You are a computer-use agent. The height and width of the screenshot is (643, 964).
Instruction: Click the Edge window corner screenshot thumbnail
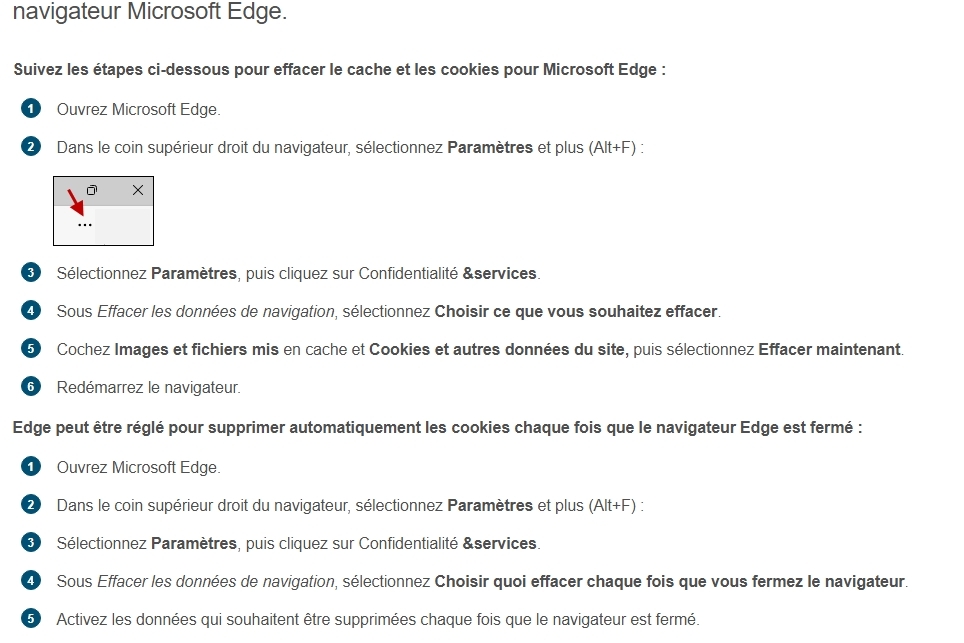103,211
